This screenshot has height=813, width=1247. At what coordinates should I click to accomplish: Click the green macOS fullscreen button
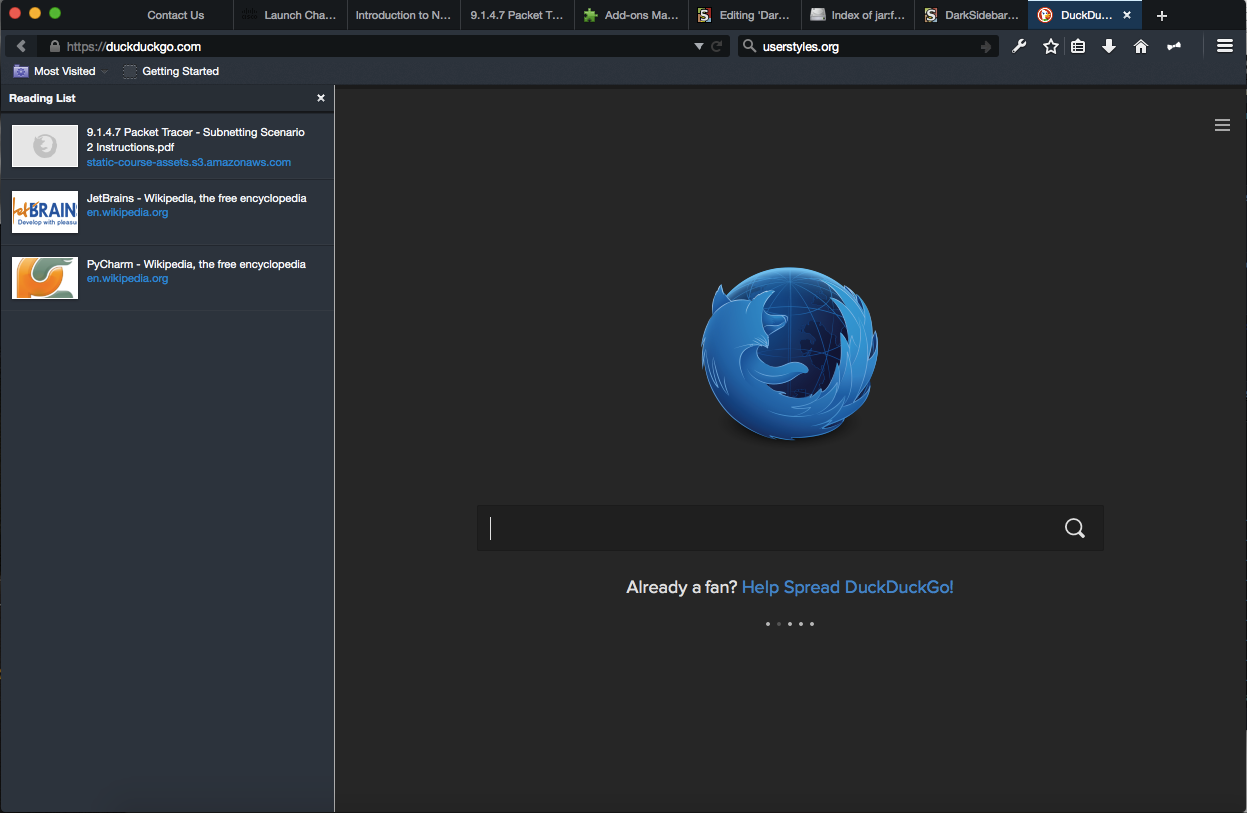coord(55,13)
